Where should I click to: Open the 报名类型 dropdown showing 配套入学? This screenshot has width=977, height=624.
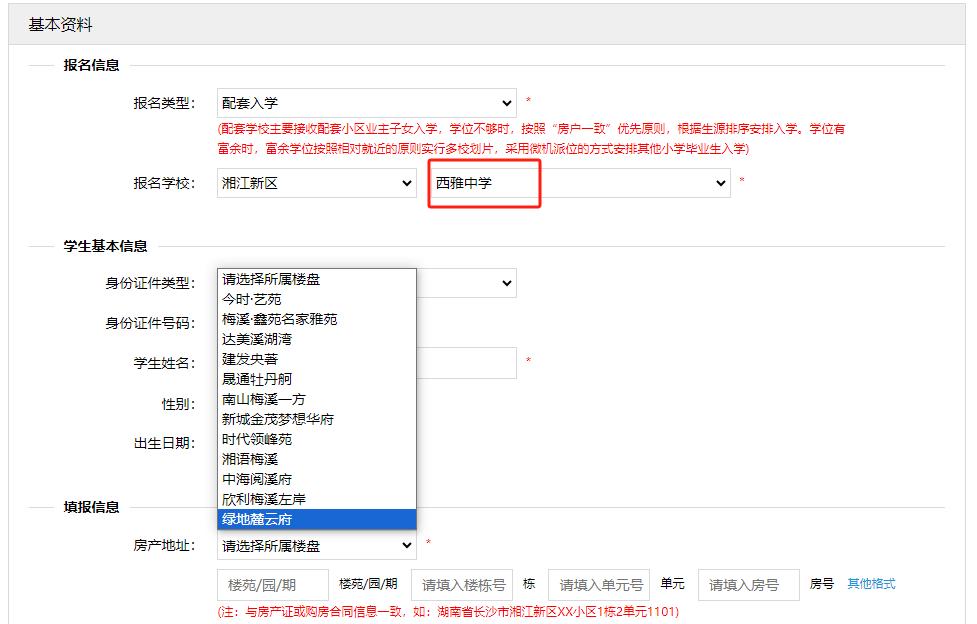pyautogui.click(x=366, y=103)
